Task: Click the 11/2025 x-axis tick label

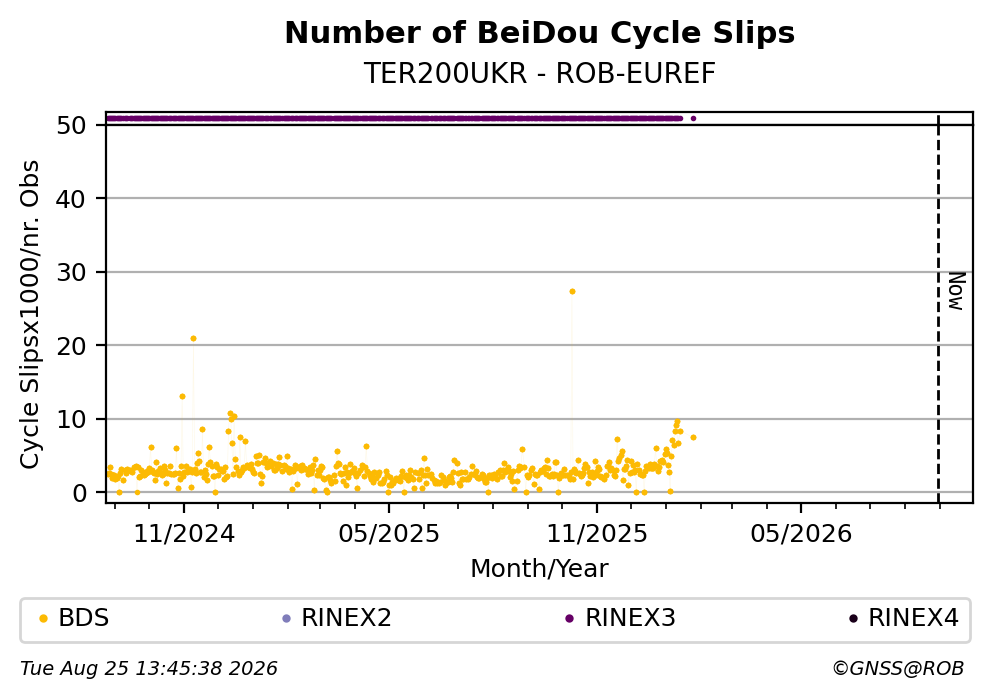Action: pos(597,534)
